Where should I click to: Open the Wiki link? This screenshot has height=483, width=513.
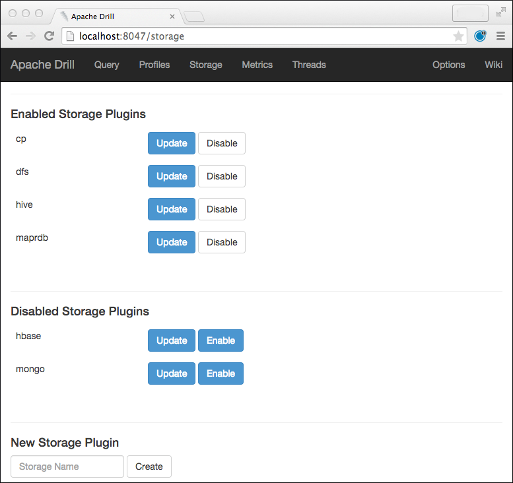click(x=493, y=65)
